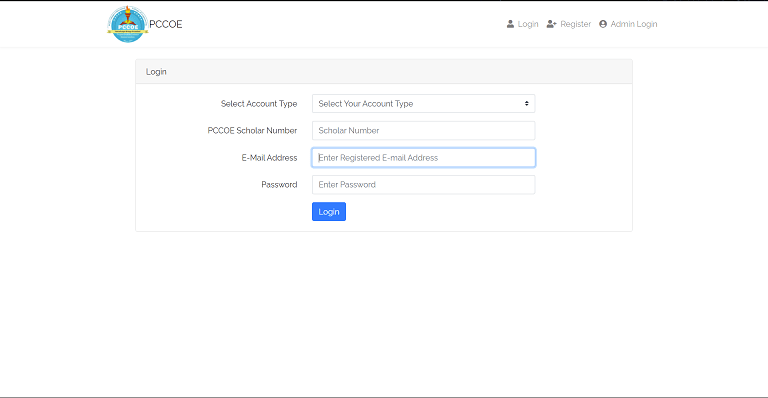Screen dimensions: 768x398
Task: Focus the Scholar Number input field
Action: [x=424, y=131]
